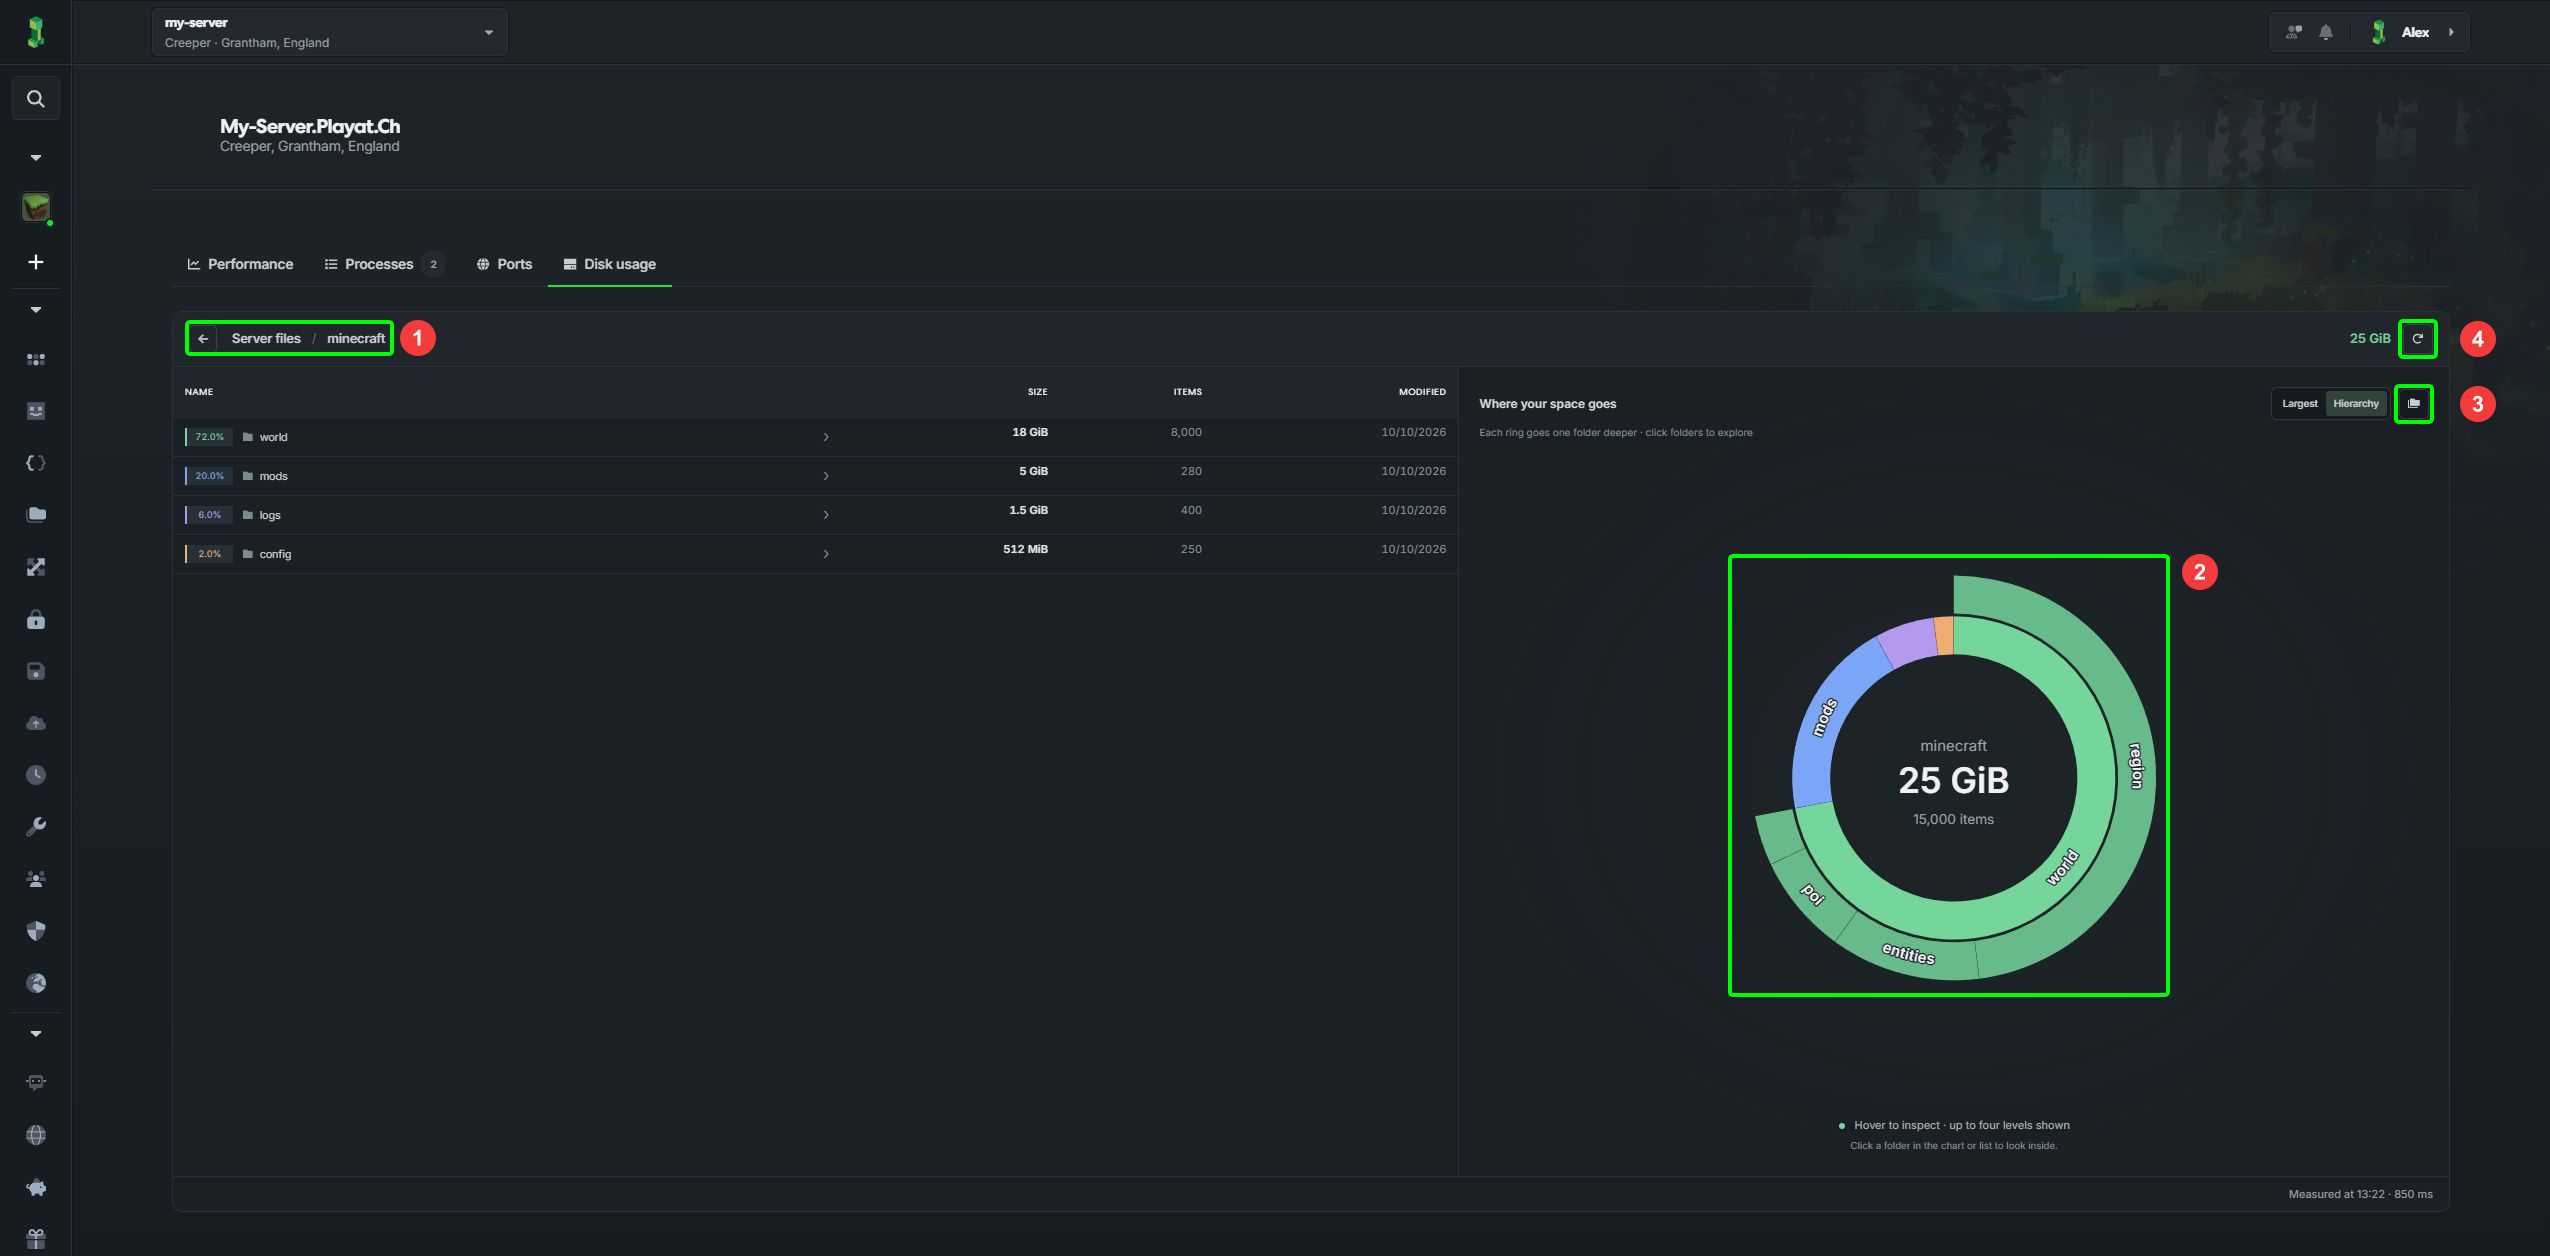
Task: Click the plus icon to add a server
Action: click(36, 262)
